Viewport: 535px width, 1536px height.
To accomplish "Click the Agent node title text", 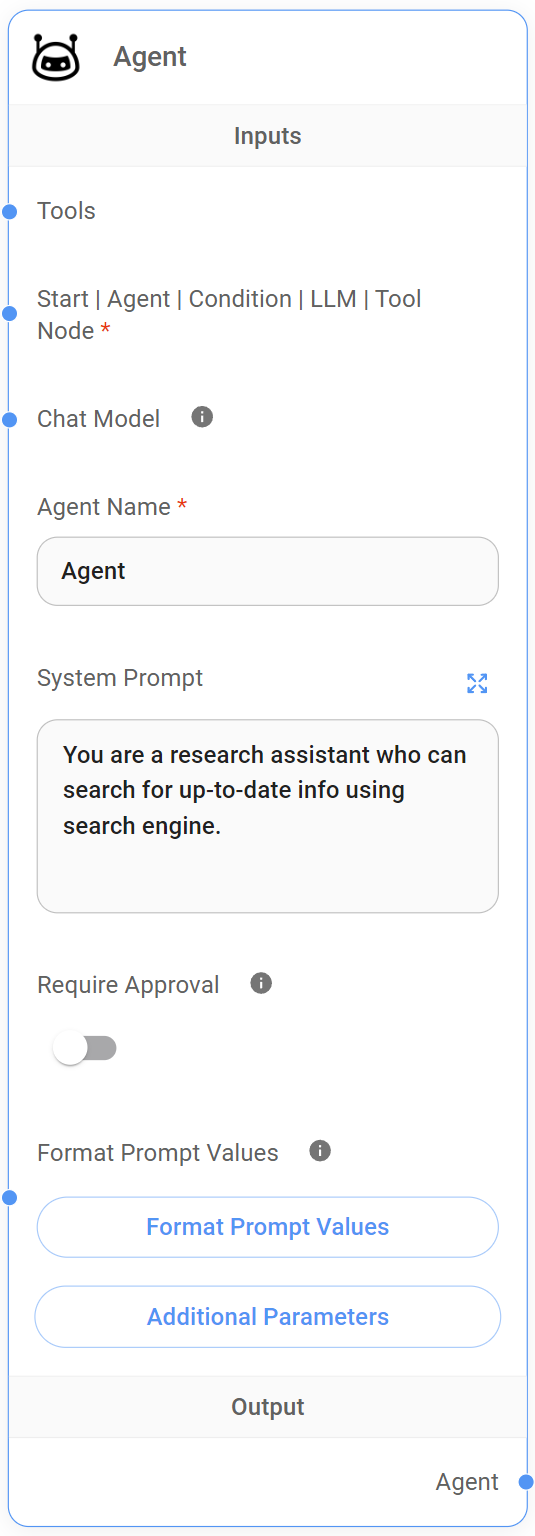I will [150, 57].
